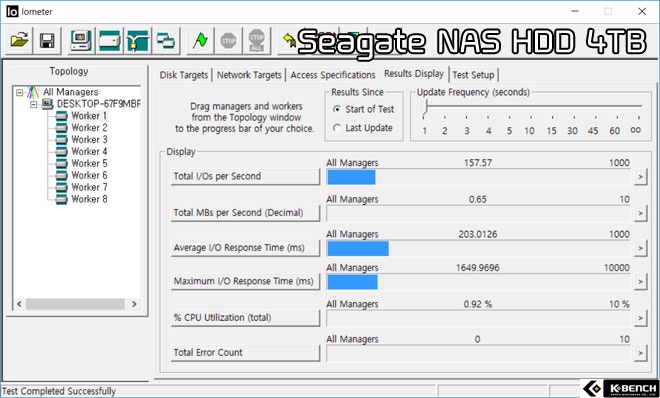Click topology scrollbar right arrow

point(134,304)
